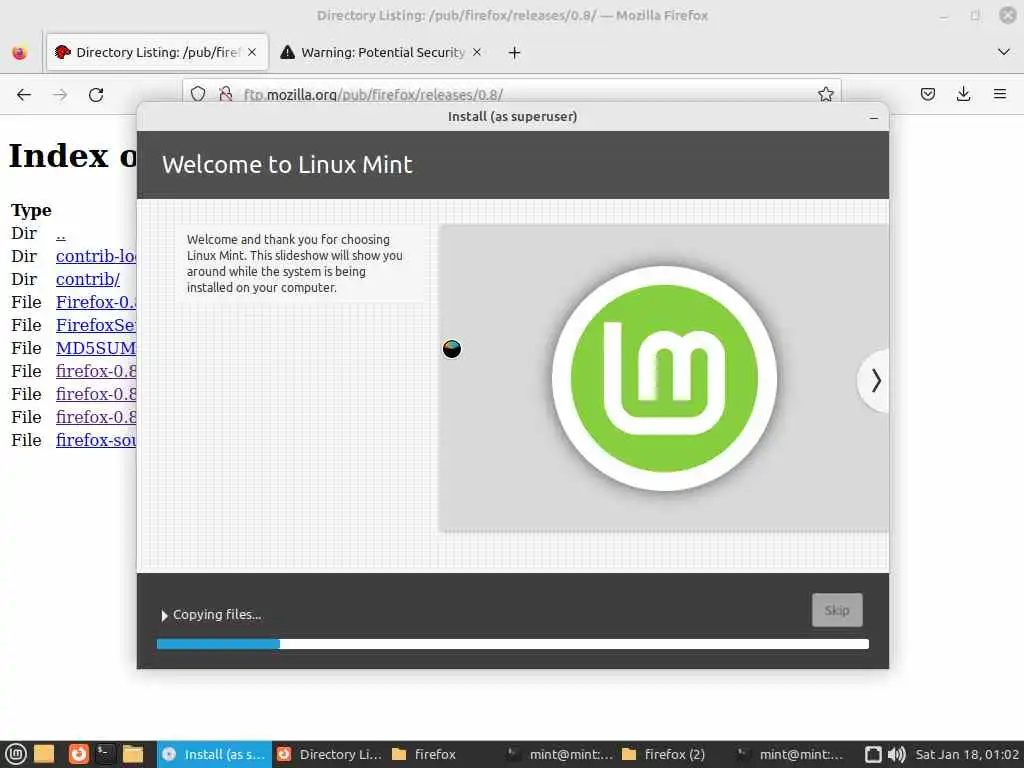1024x768 pixels.
Task: Advance slideshow with next arrow
Action: [875, 381]
